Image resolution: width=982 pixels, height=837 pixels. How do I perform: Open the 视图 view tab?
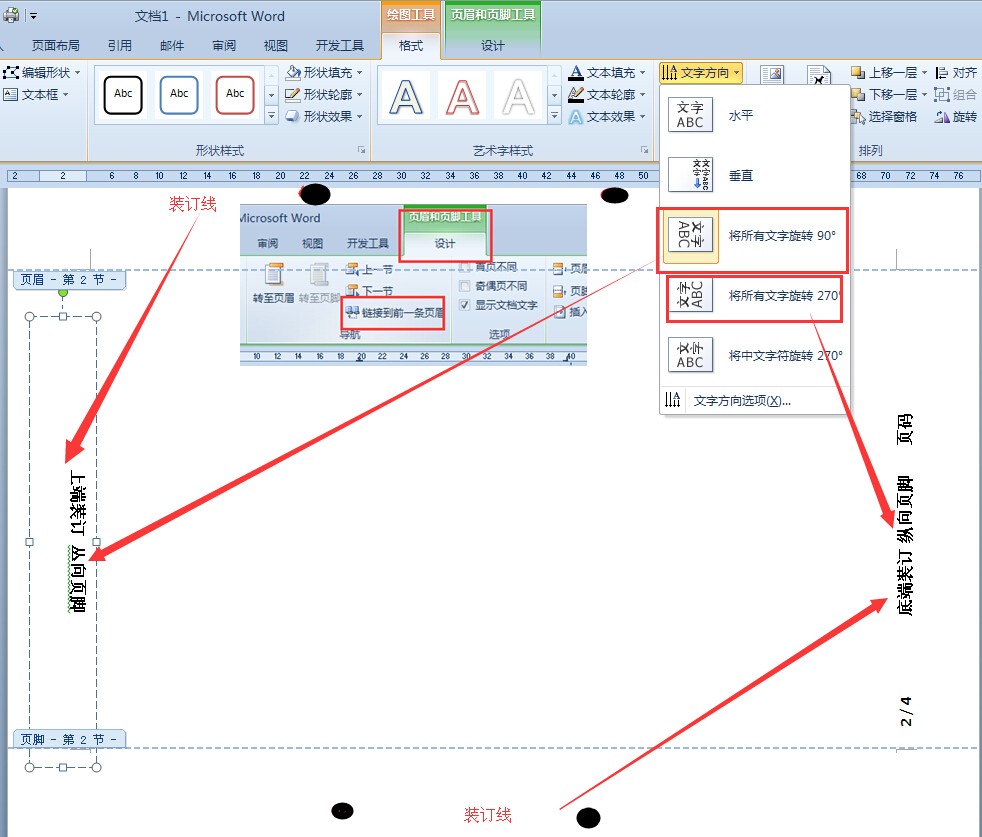point(276,46)
